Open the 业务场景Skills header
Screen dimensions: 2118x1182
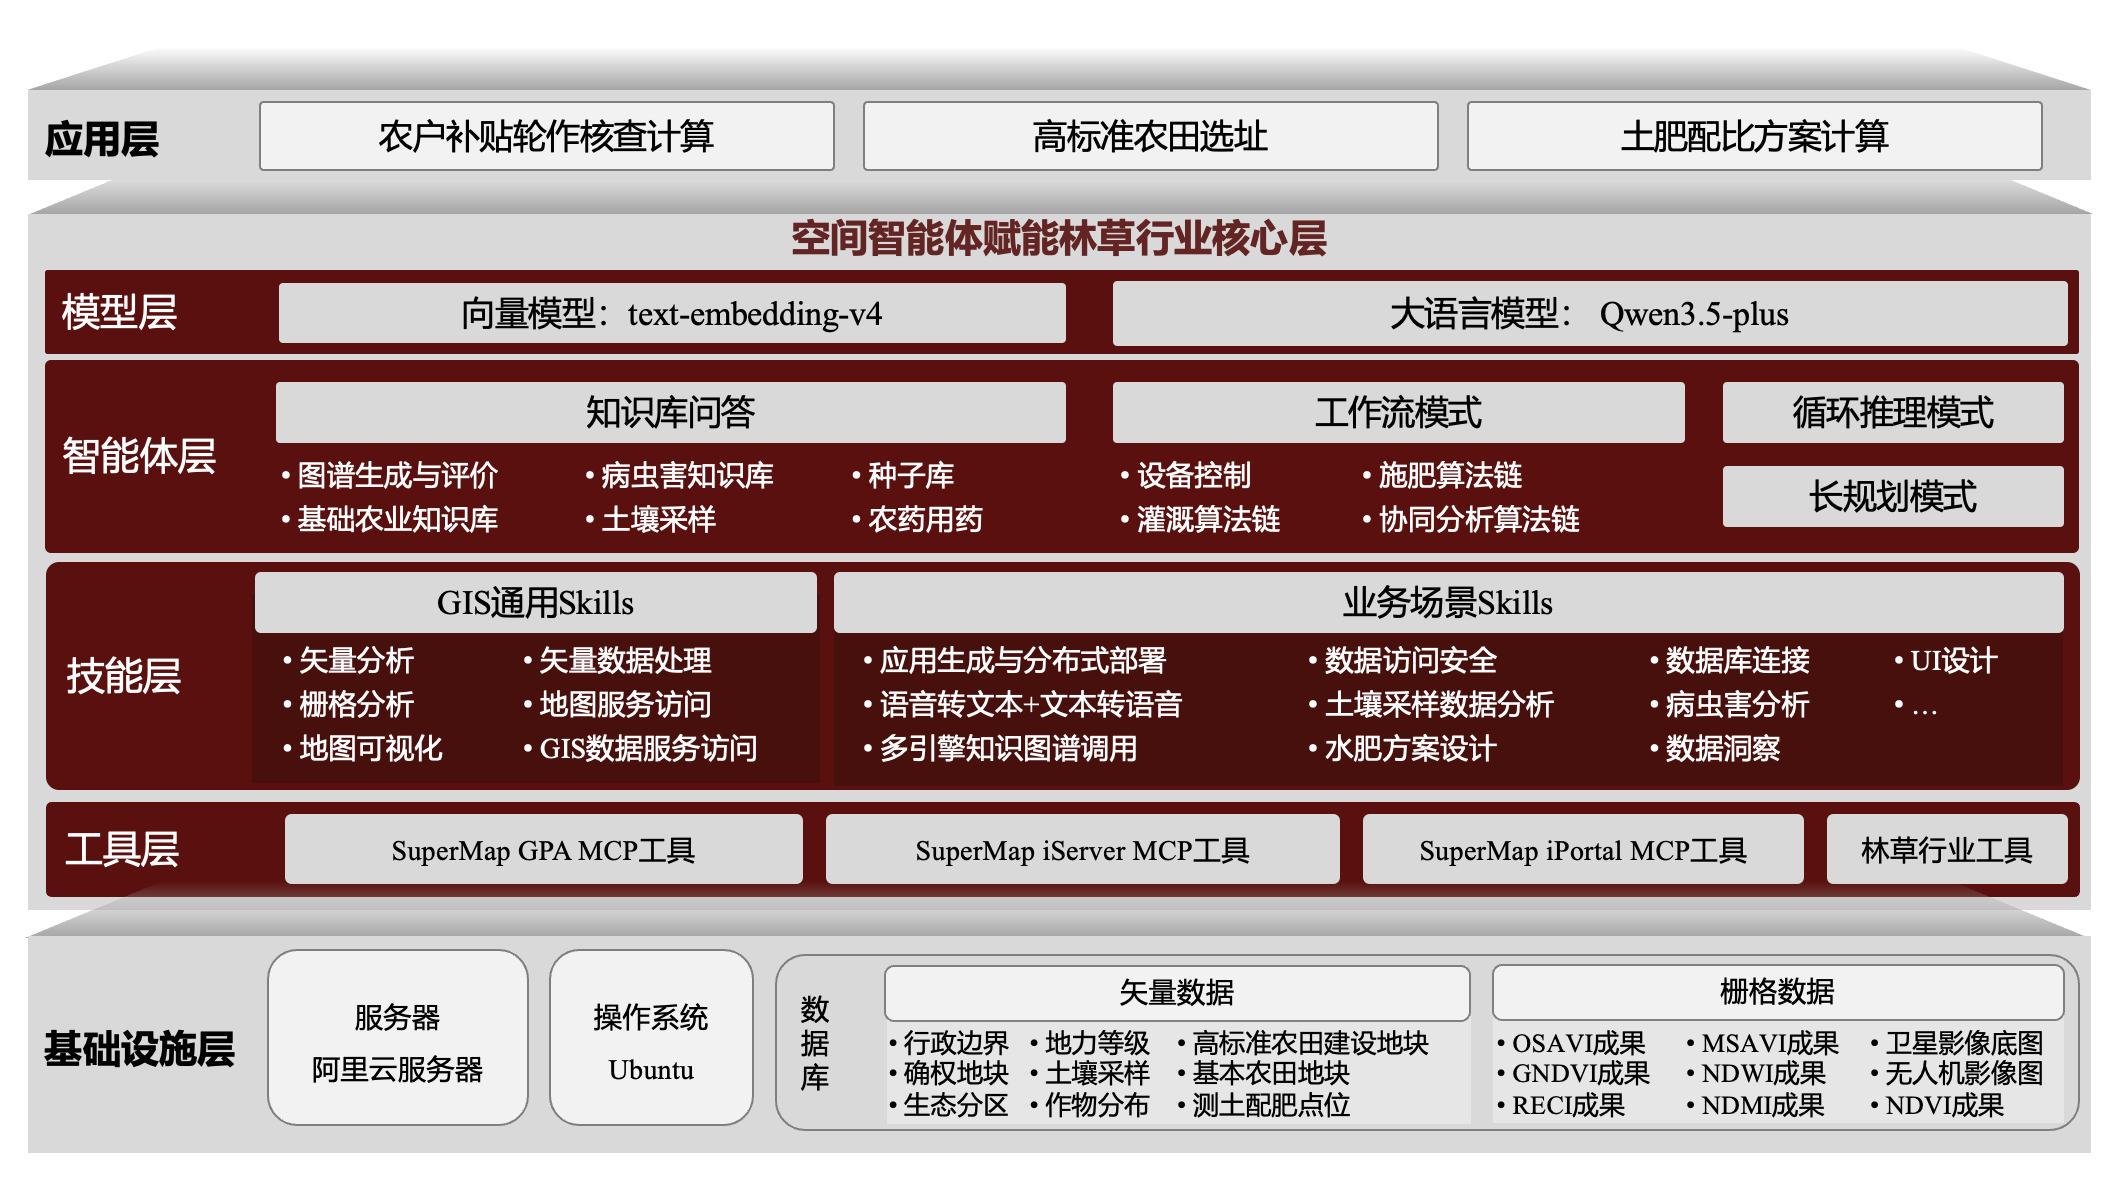point(1448,602)
